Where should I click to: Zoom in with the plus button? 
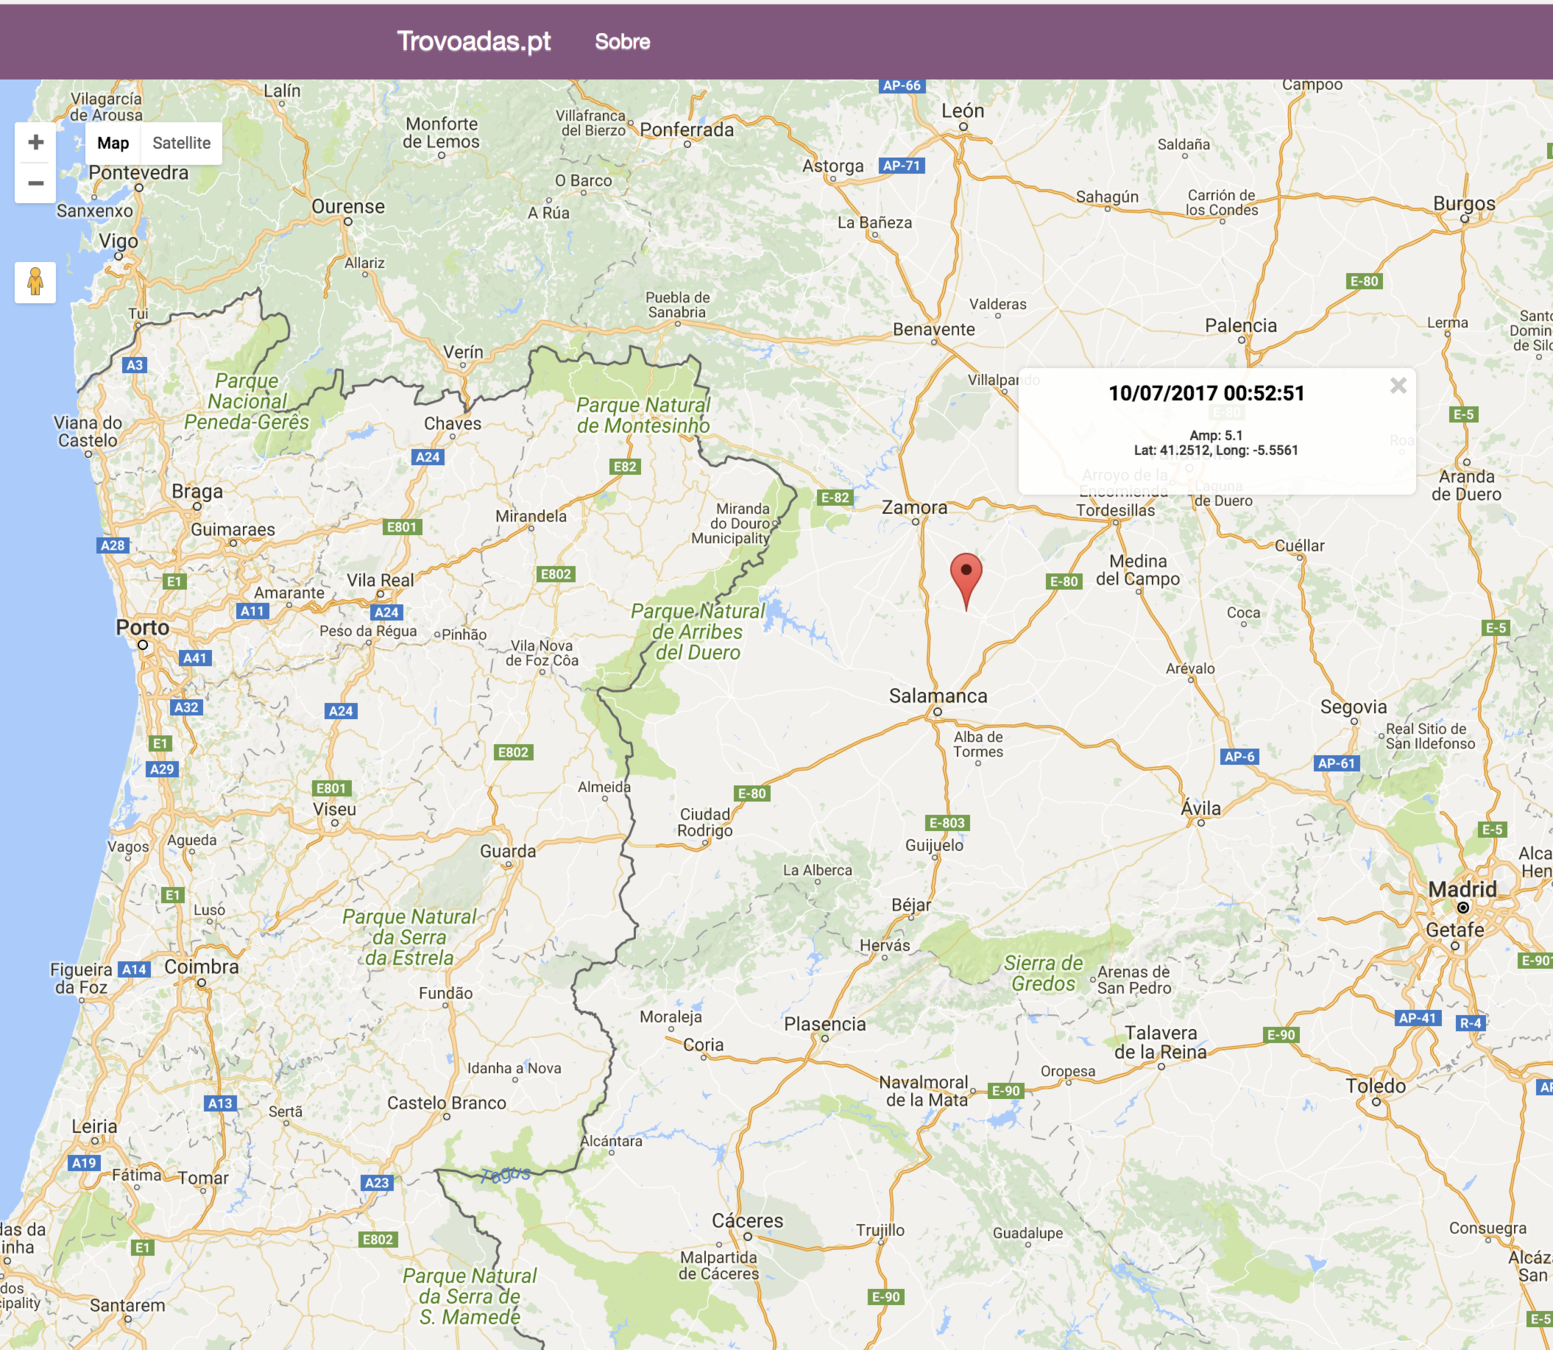pos(35,143)
